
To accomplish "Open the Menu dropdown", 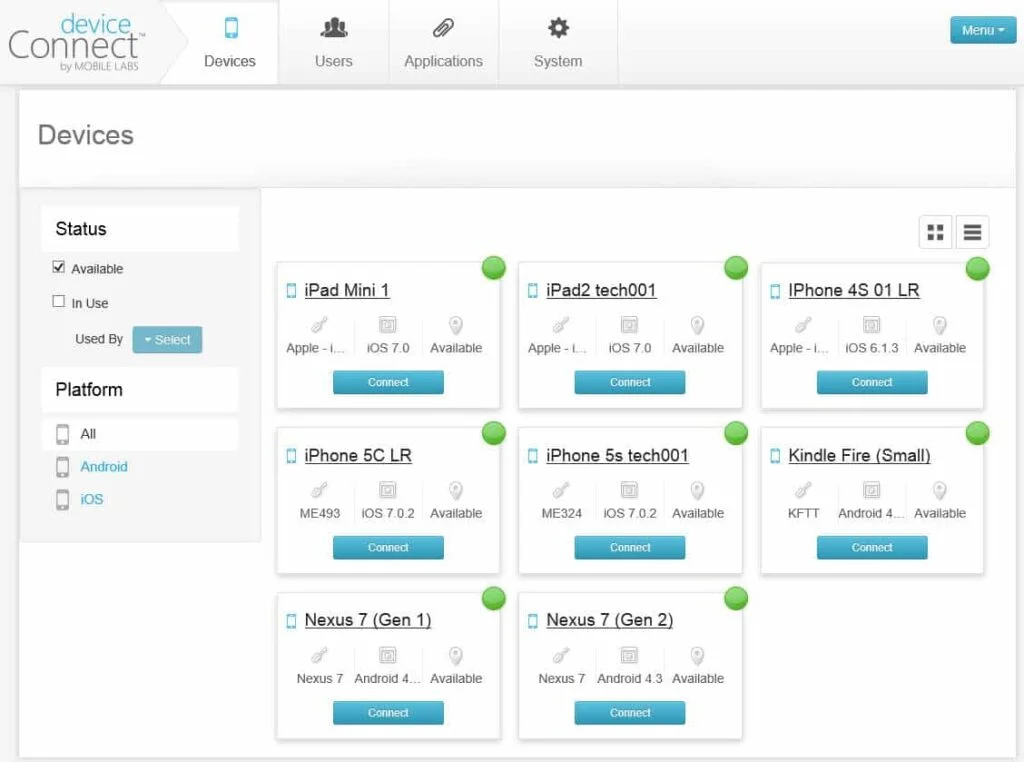I will (x=982, y=30).
